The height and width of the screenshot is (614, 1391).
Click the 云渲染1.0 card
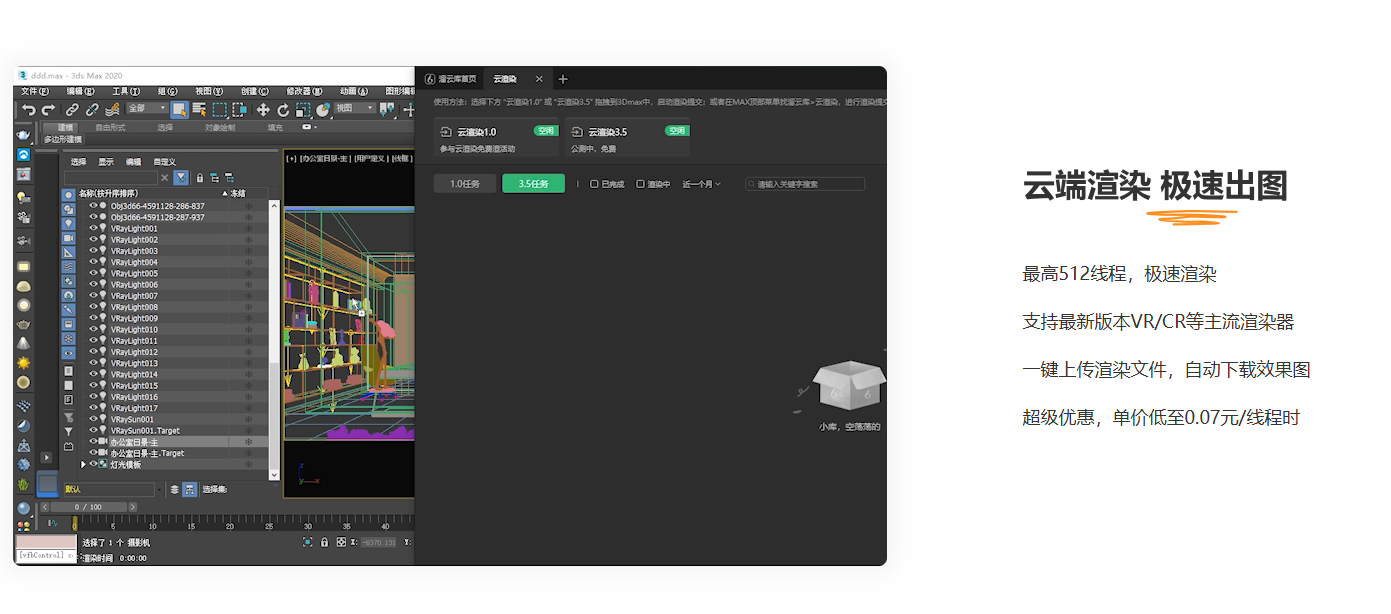point(498,137)
